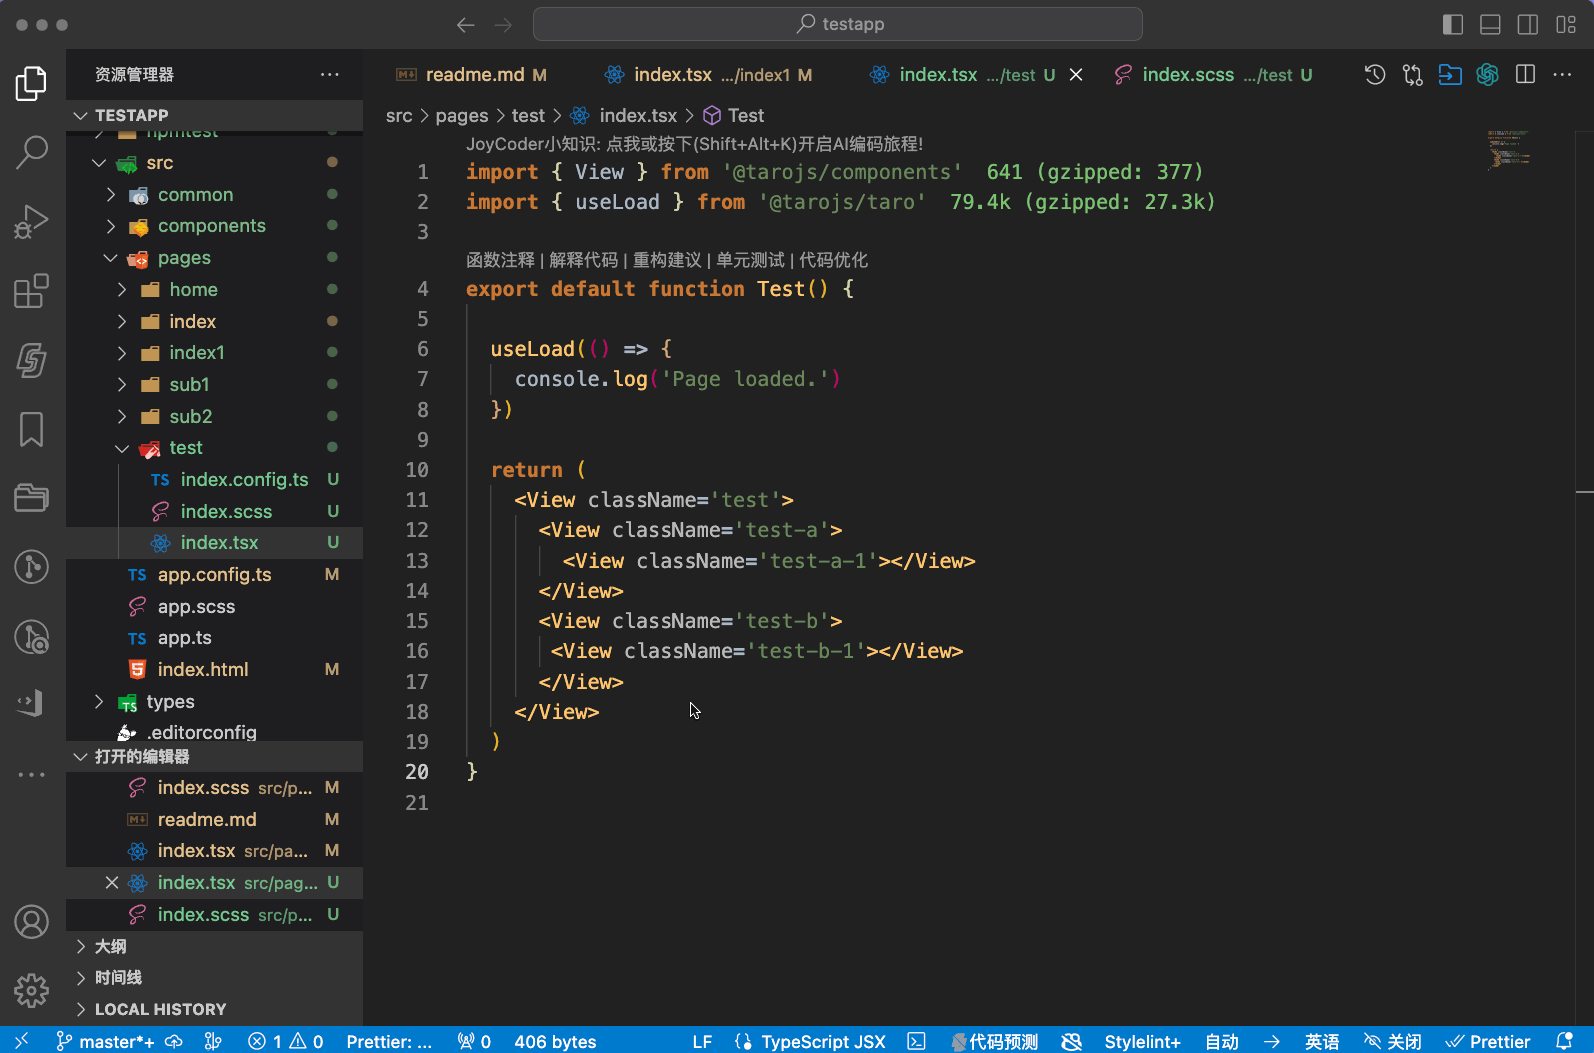Click the ChatGPT icon in editor toolbar
Image resolution: width=1594 pixels, height=1053 pixels.
pyautogui.click(x=1487, y=75)
